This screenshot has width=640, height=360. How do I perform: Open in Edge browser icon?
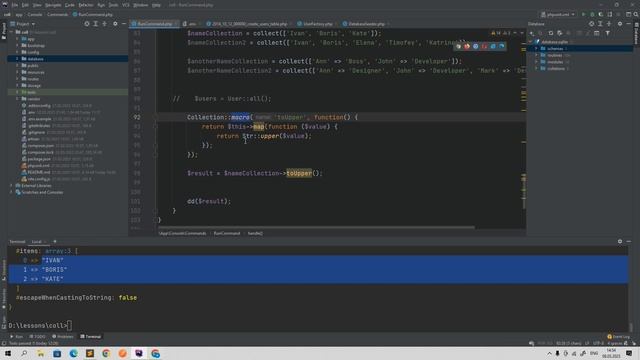point(502,47)
